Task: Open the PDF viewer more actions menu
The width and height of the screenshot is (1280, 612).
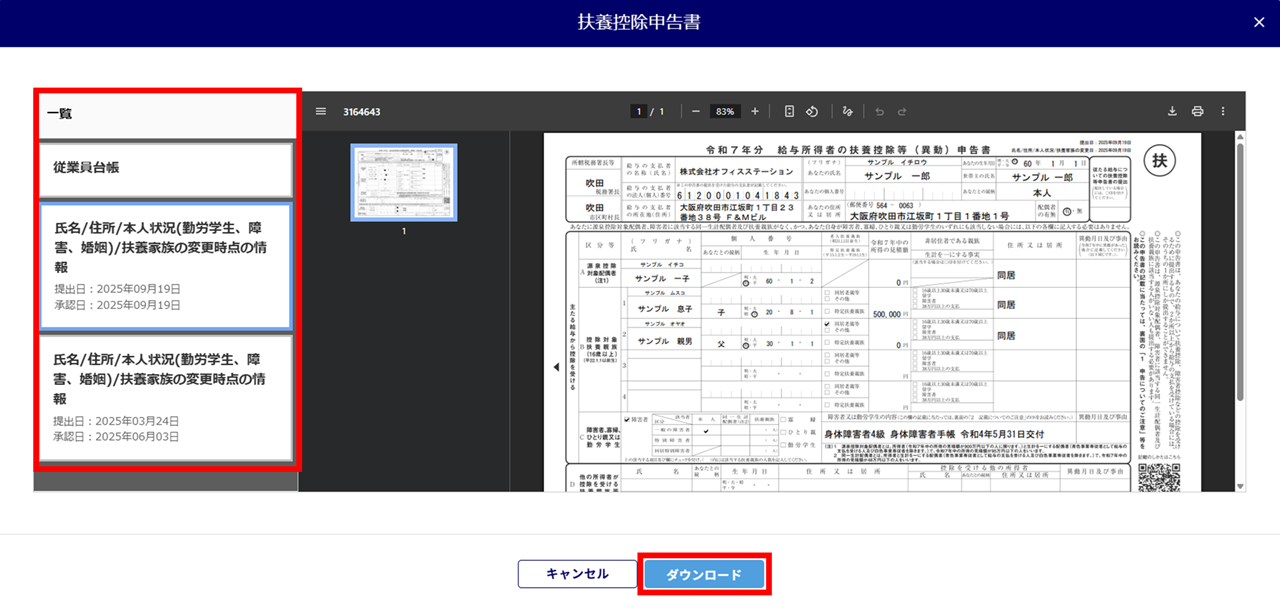Action: pyautogui.click(x=1222, y=111)
